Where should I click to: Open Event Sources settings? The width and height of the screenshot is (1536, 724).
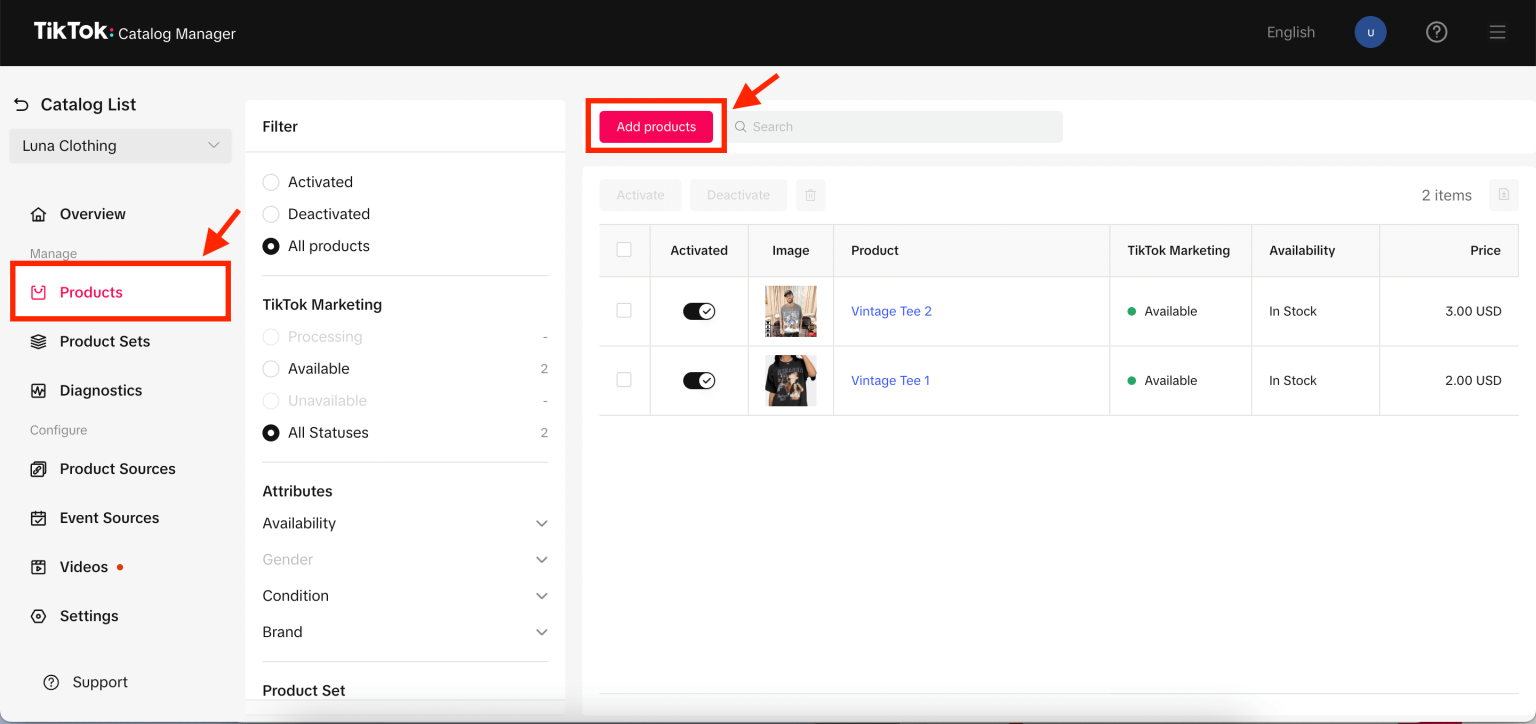tap(107, 517)
